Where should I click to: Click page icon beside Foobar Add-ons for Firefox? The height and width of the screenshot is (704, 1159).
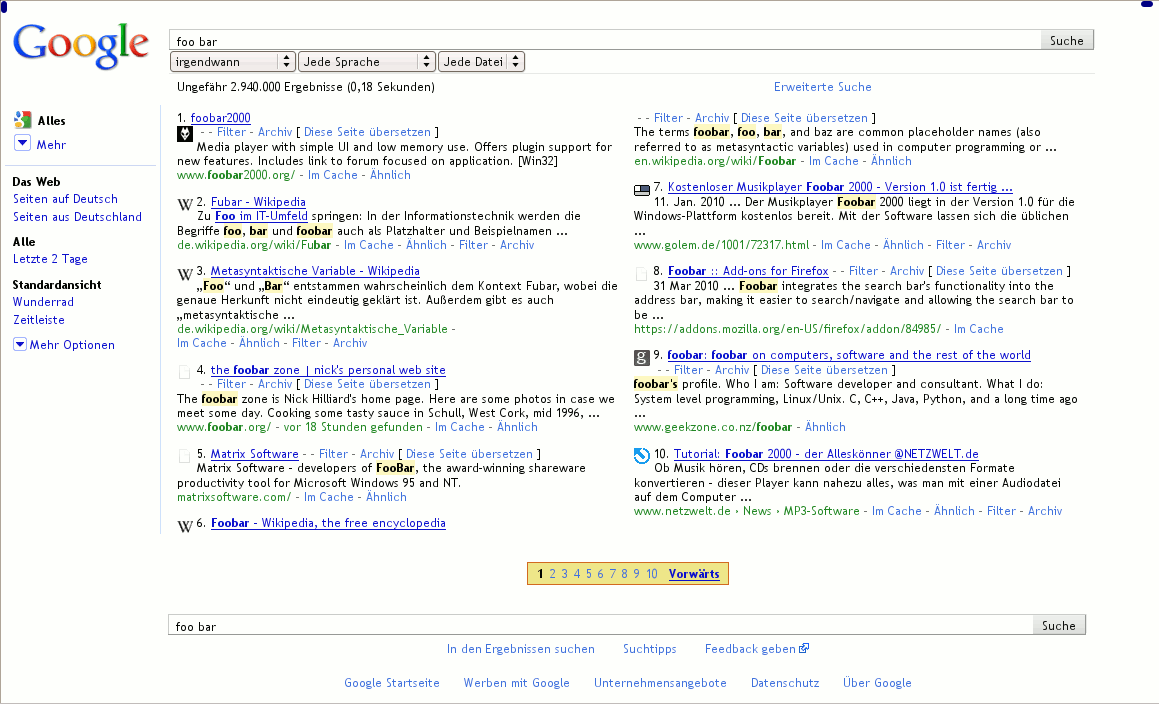642,274
